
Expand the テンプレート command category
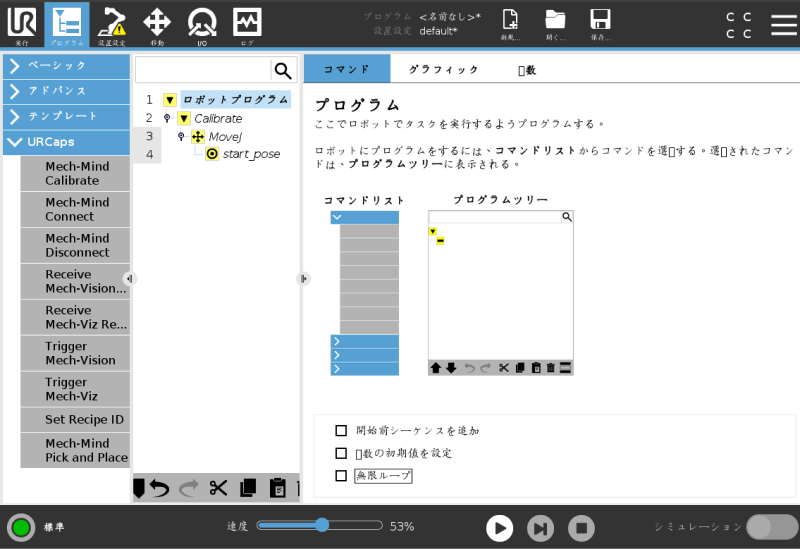coord(66,117)
